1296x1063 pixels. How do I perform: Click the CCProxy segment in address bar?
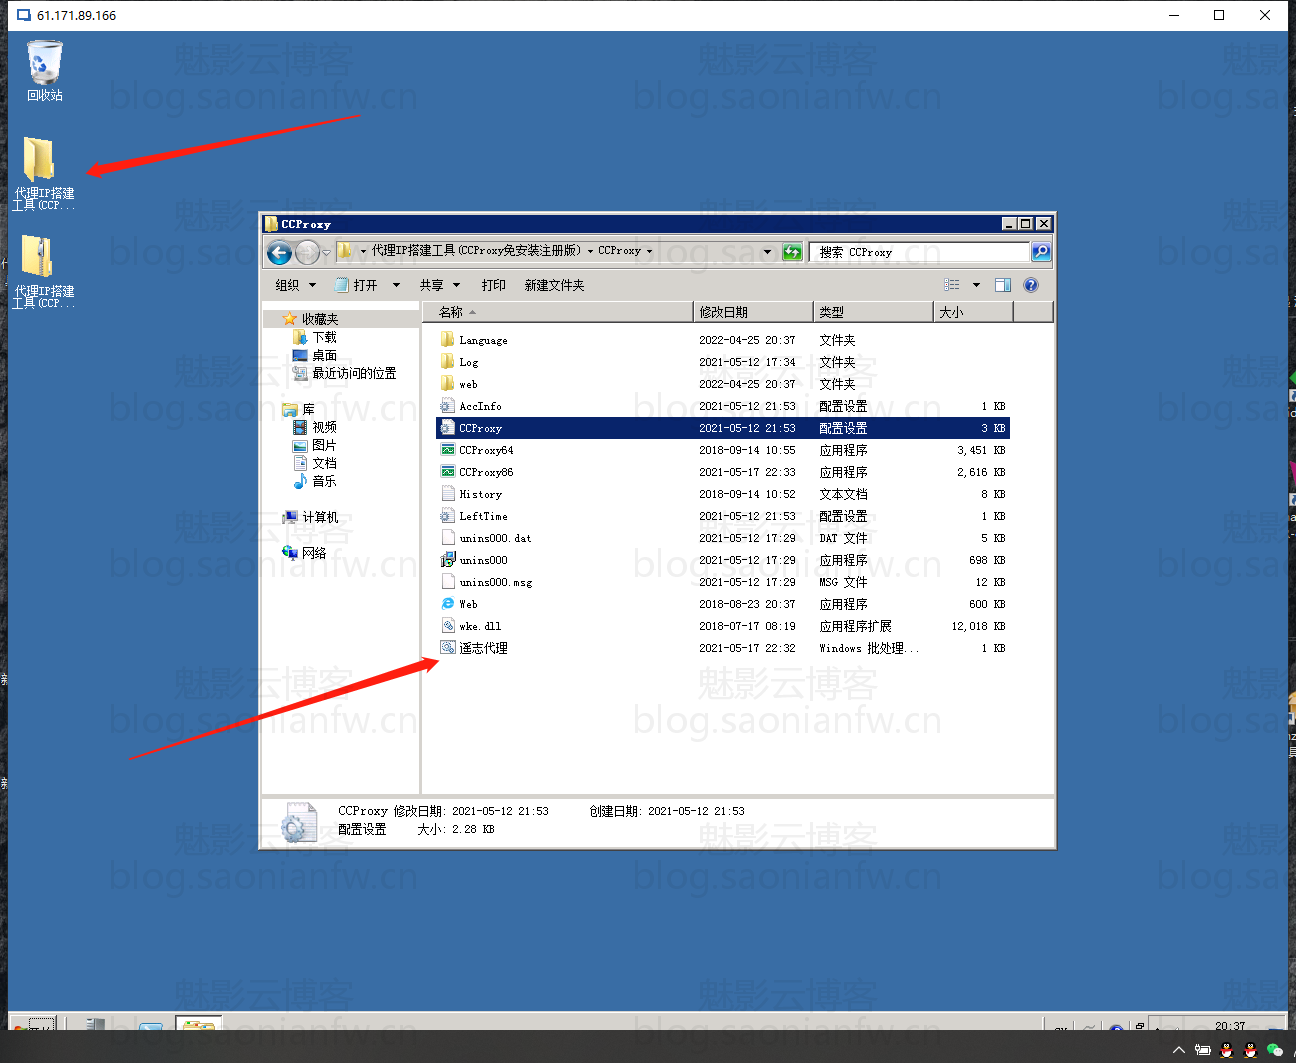[619, 251]
